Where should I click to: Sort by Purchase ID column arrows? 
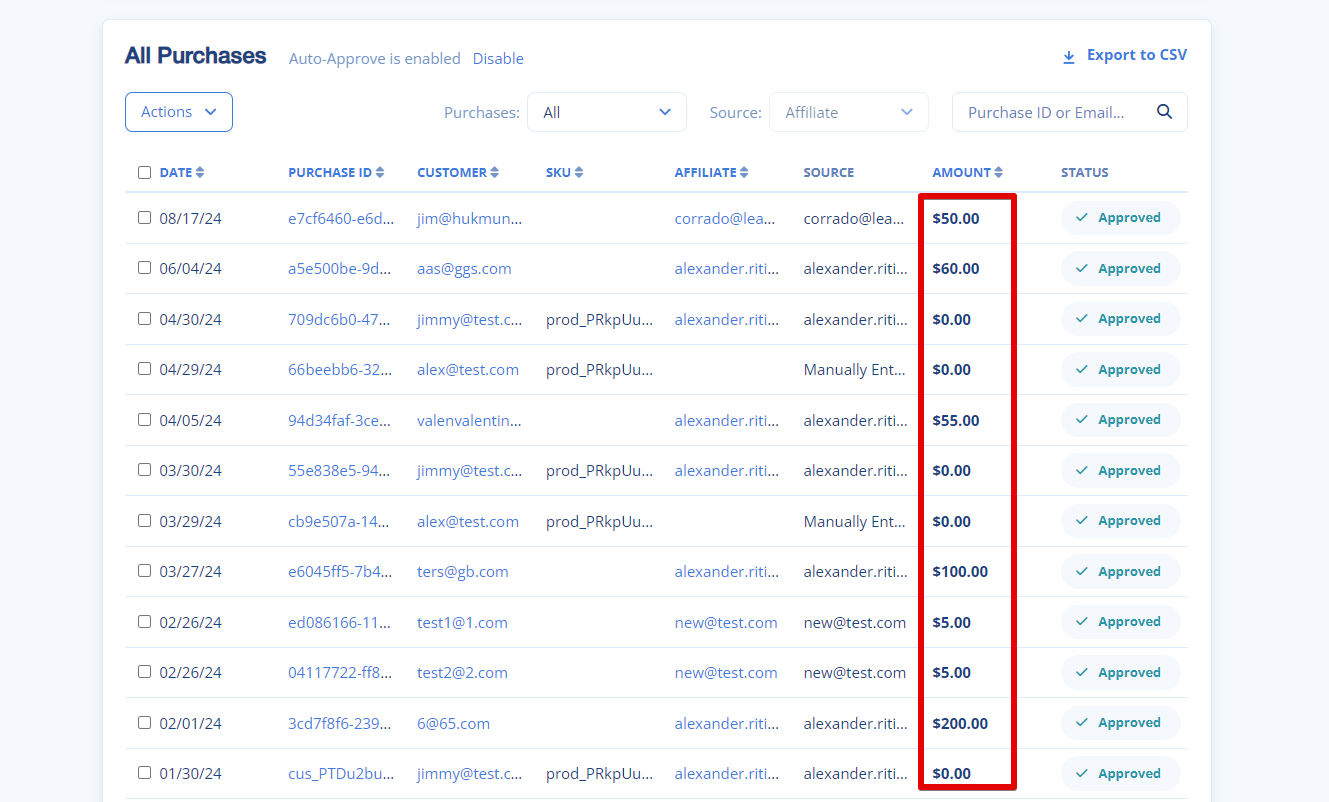(x=380, y=172)
